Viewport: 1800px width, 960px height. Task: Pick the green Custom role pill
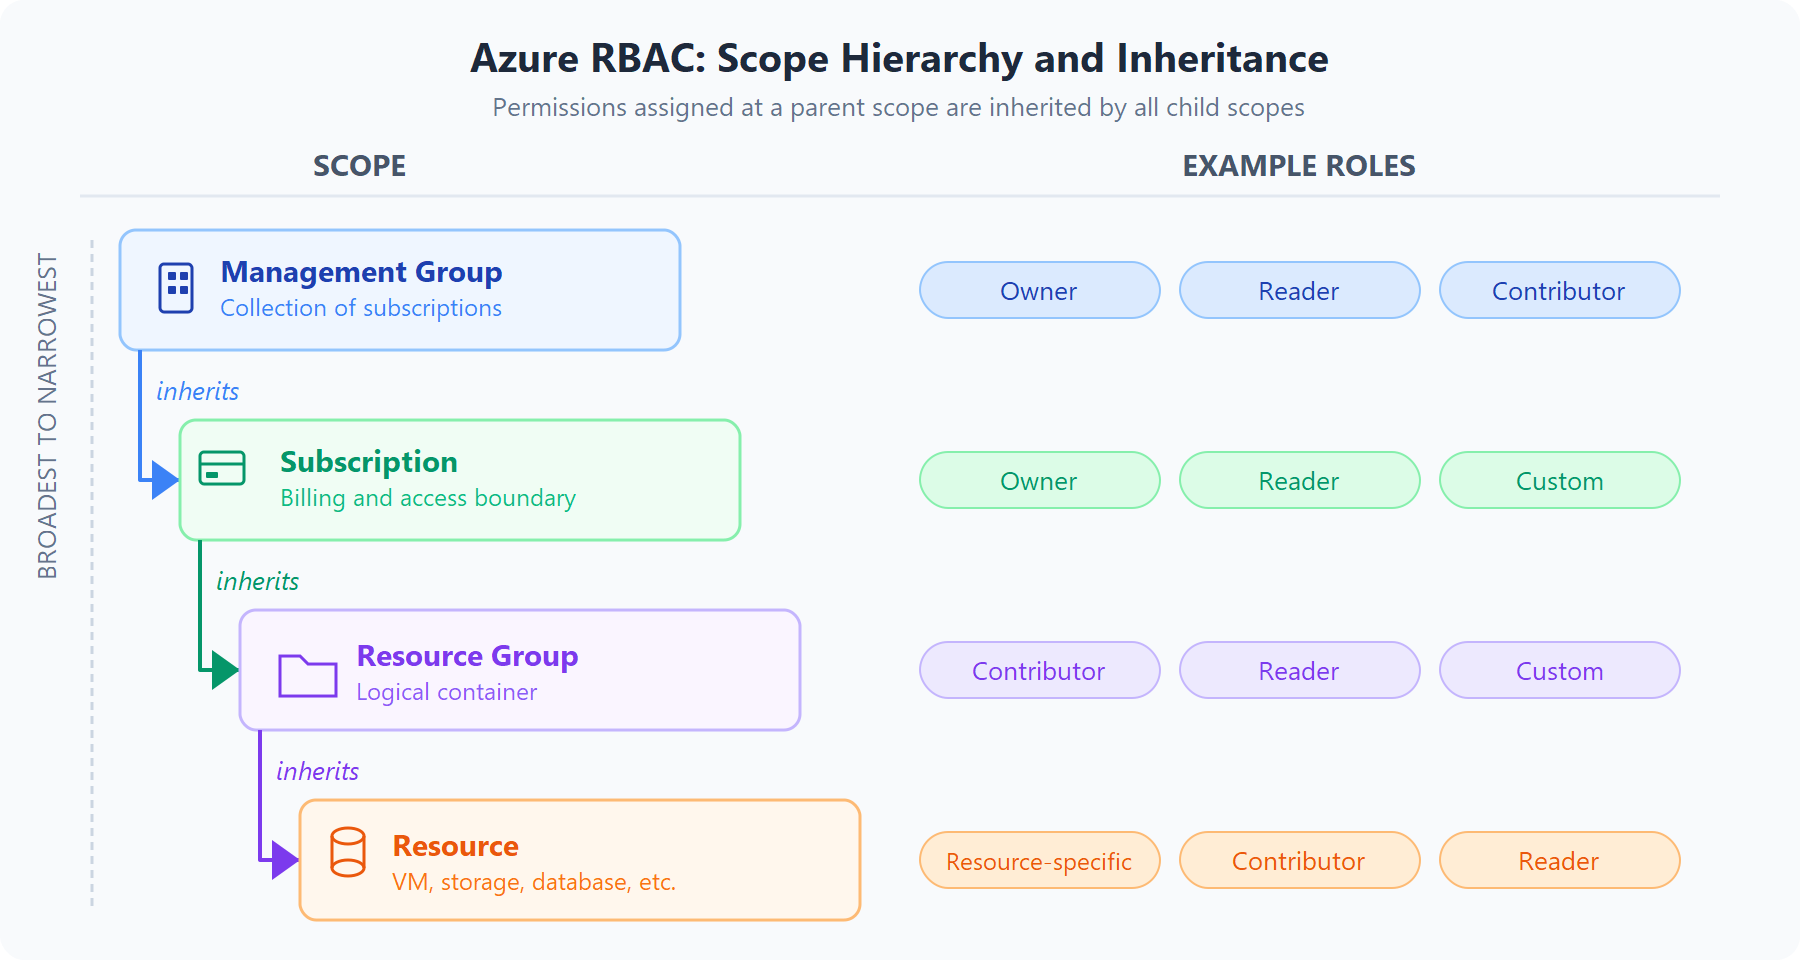click(x=1560, y=480)
